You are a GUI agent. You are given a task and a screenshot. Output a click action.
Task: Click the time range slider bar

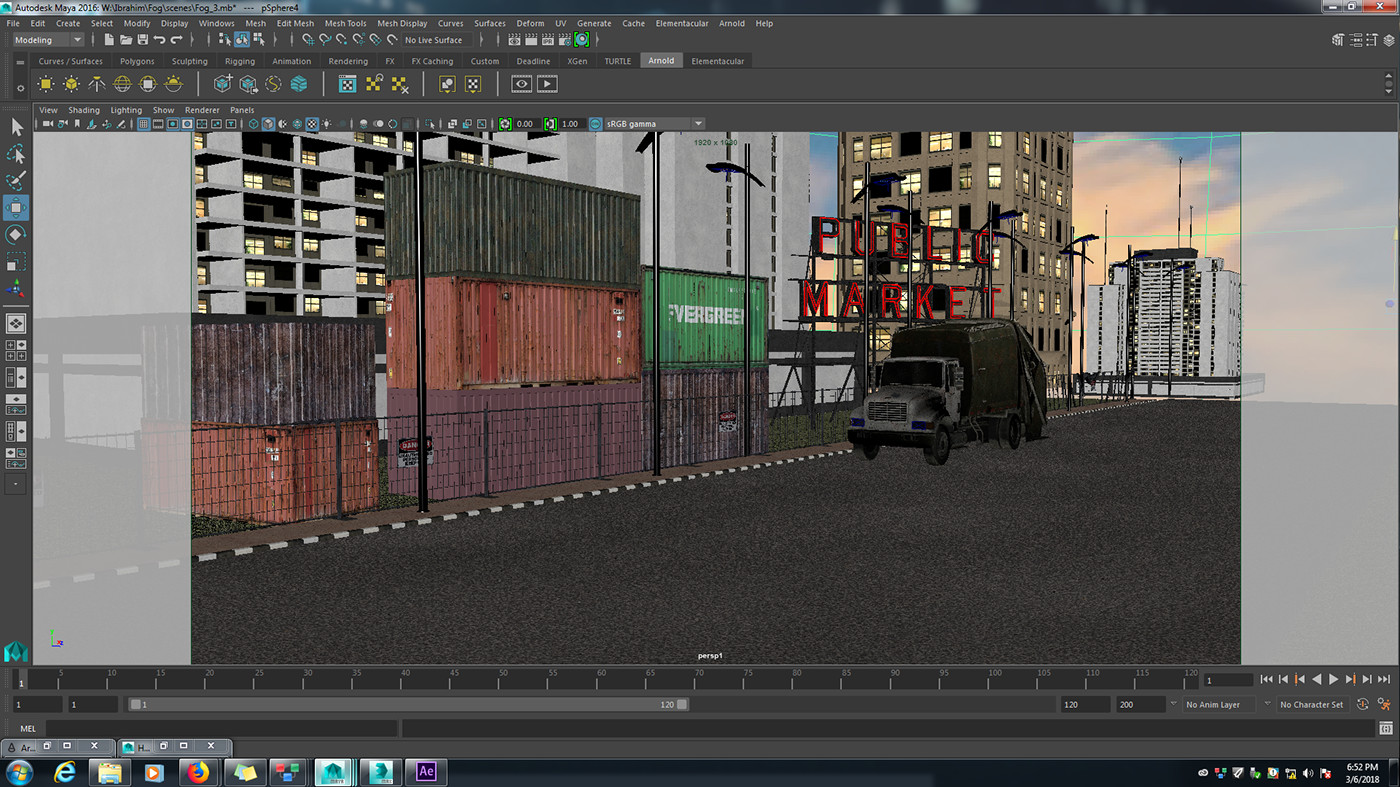(x=408, y=705)
